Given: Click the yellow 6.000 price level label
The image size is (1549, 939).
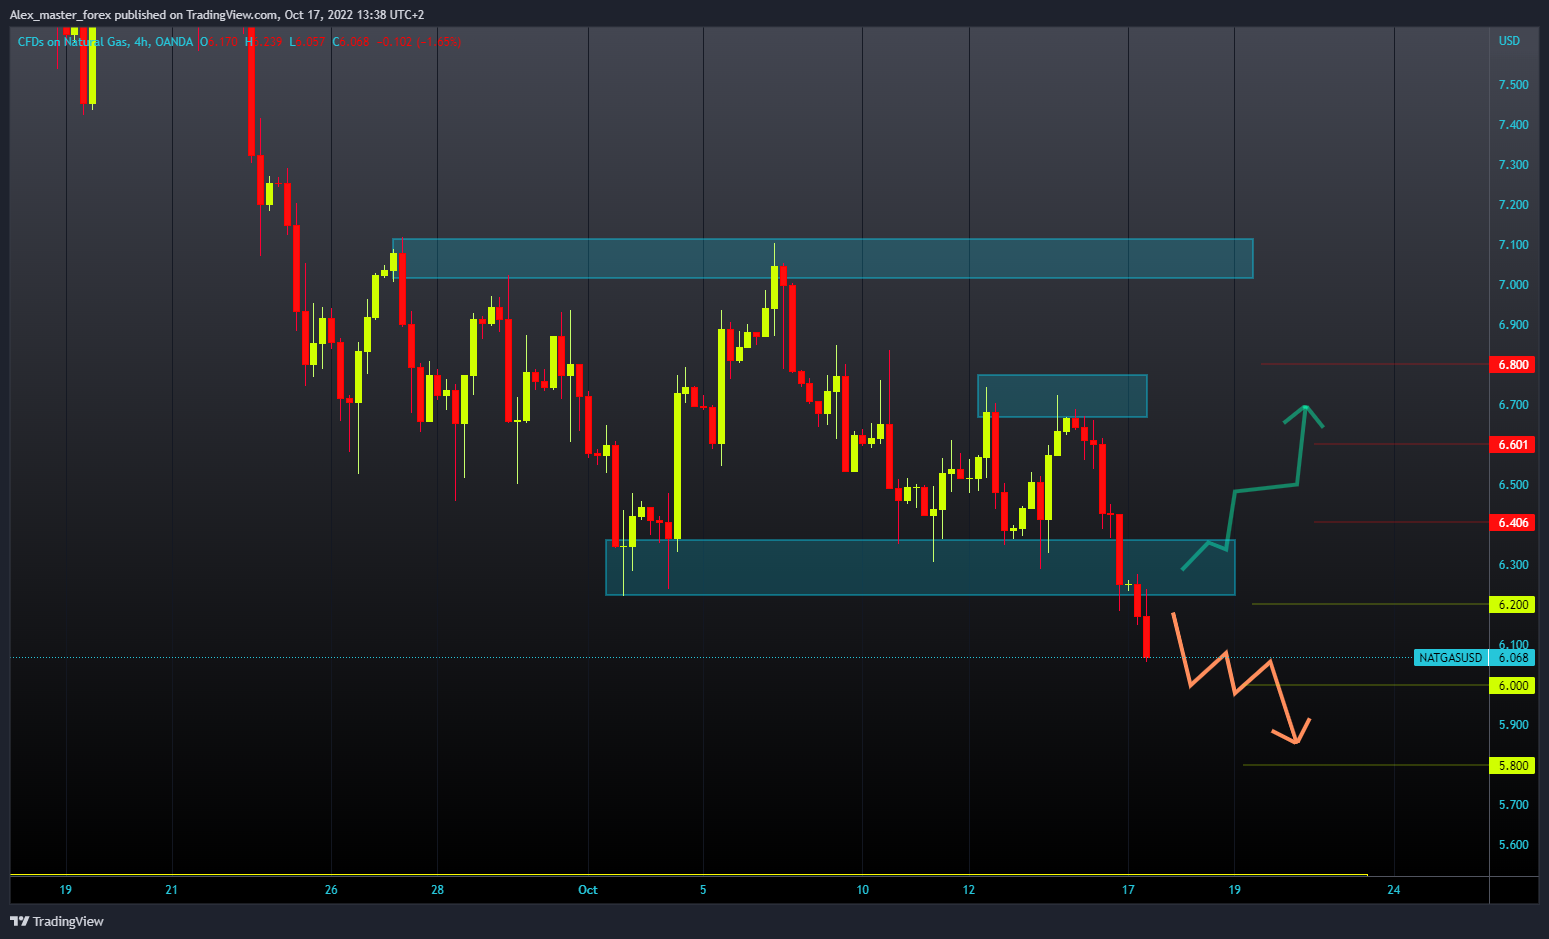Looking at the screenshot, I should tap(1512, 686).
